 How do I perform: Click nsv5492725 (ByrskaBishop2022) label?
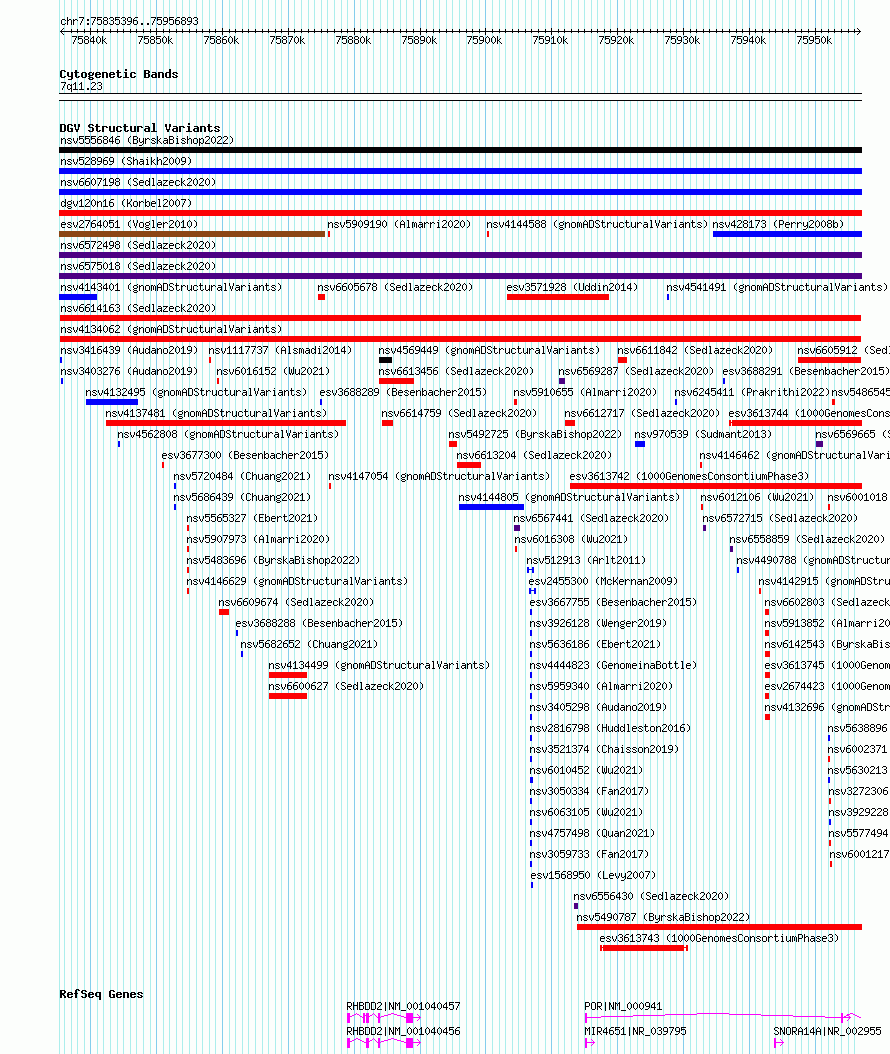pos(535,434)
